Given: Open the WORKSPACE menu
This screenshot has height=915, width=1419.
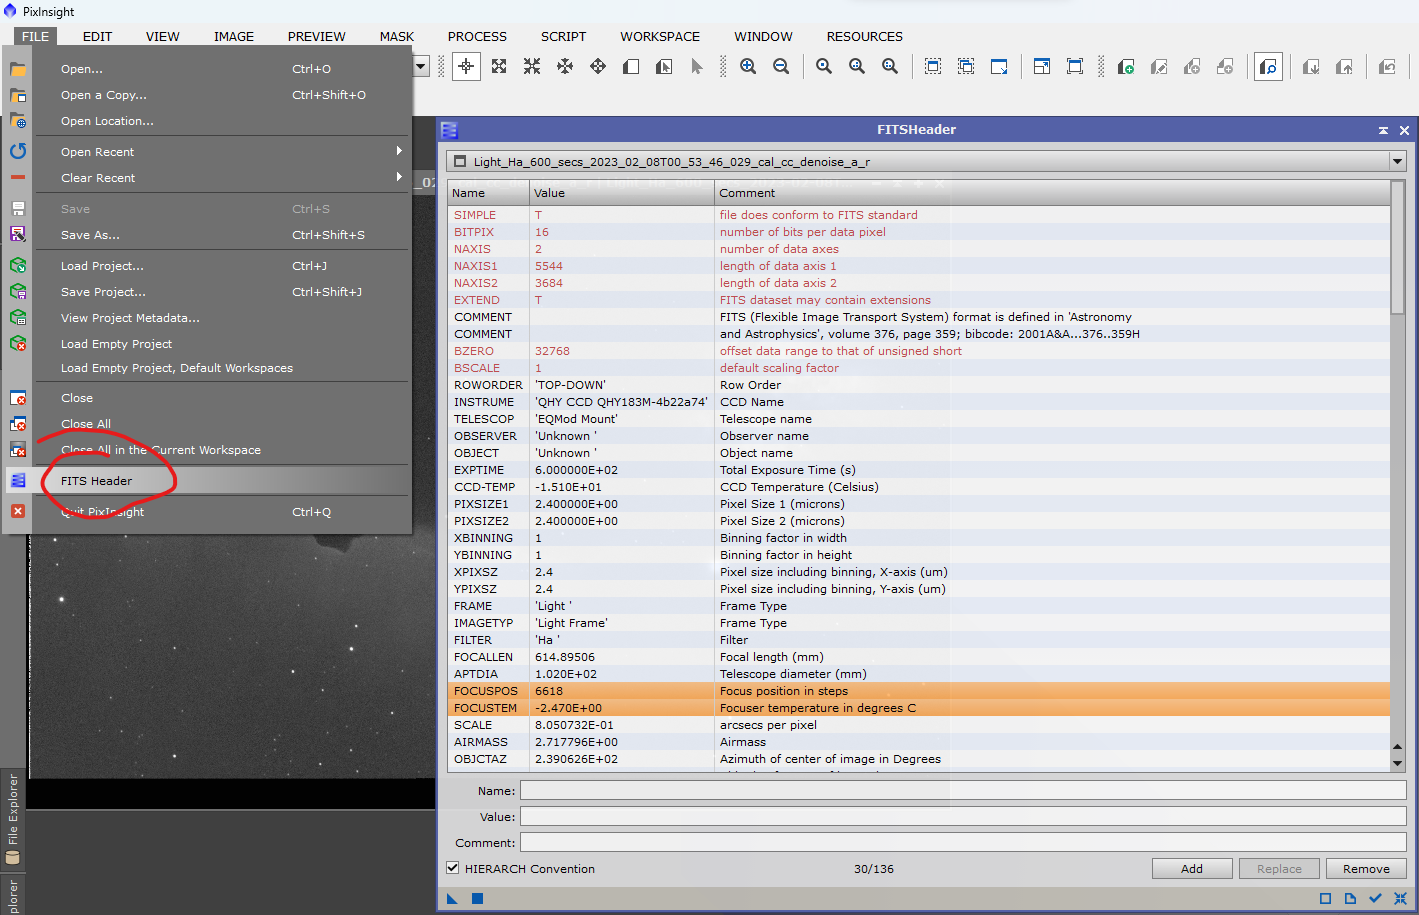Looking at the screenshot, I should pyautogui.click(x=660, y=36).
